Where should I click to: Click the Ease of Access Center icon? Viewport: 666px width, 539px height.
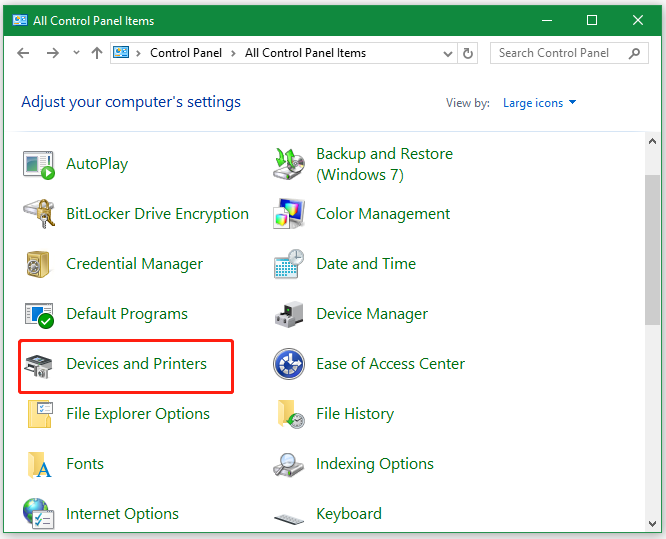pos(289,364)
